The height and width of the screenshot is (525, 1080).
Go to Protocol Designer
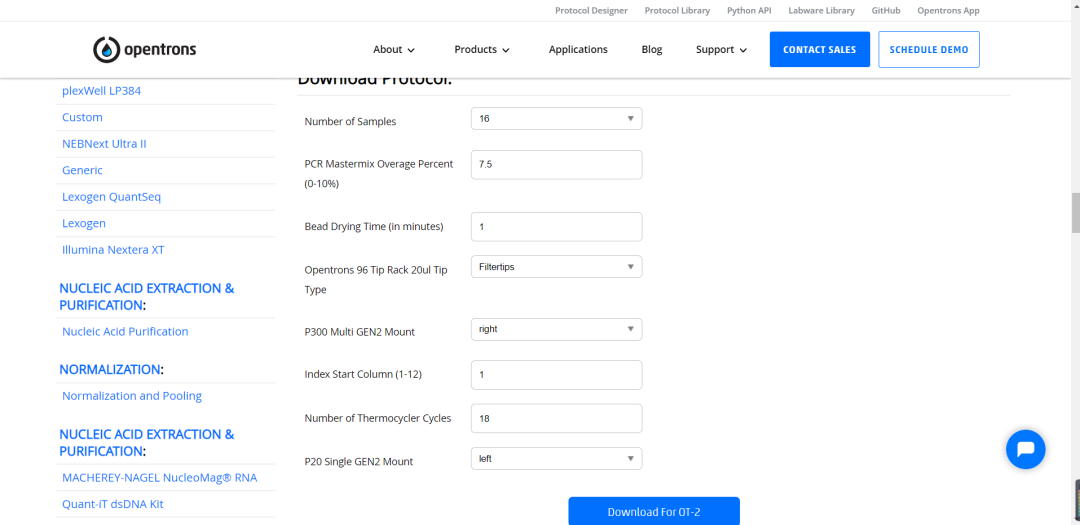[x=592, y=10]
